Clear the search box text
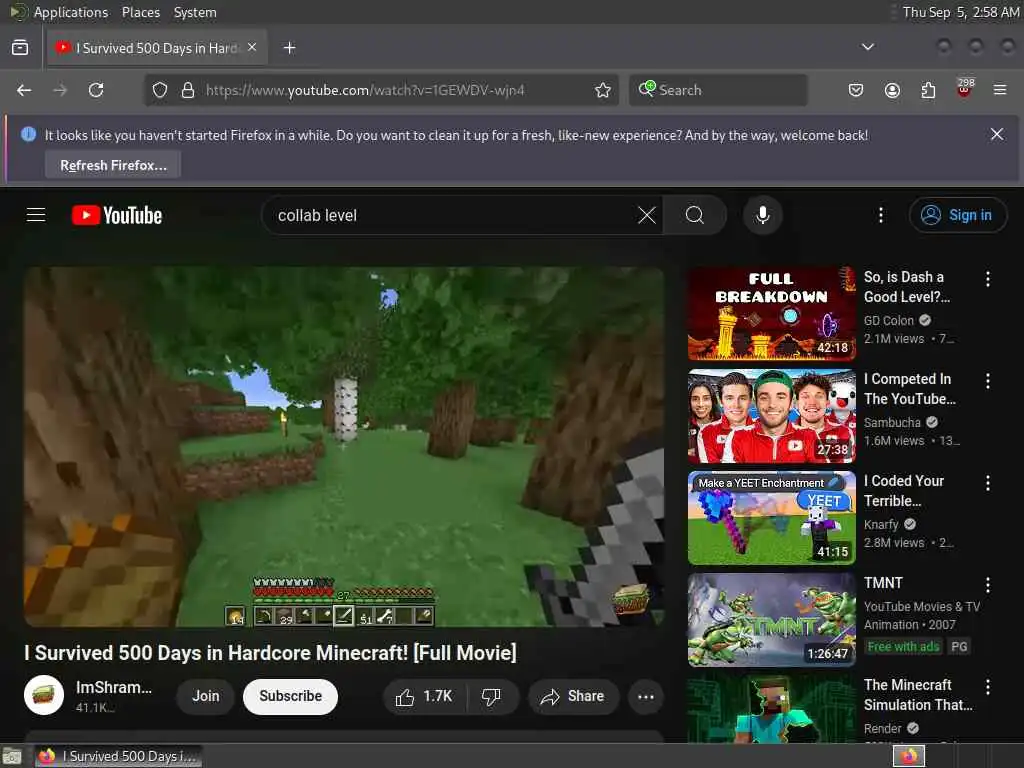The width and height of the screenshot is (1024, 768). [647, 215]
